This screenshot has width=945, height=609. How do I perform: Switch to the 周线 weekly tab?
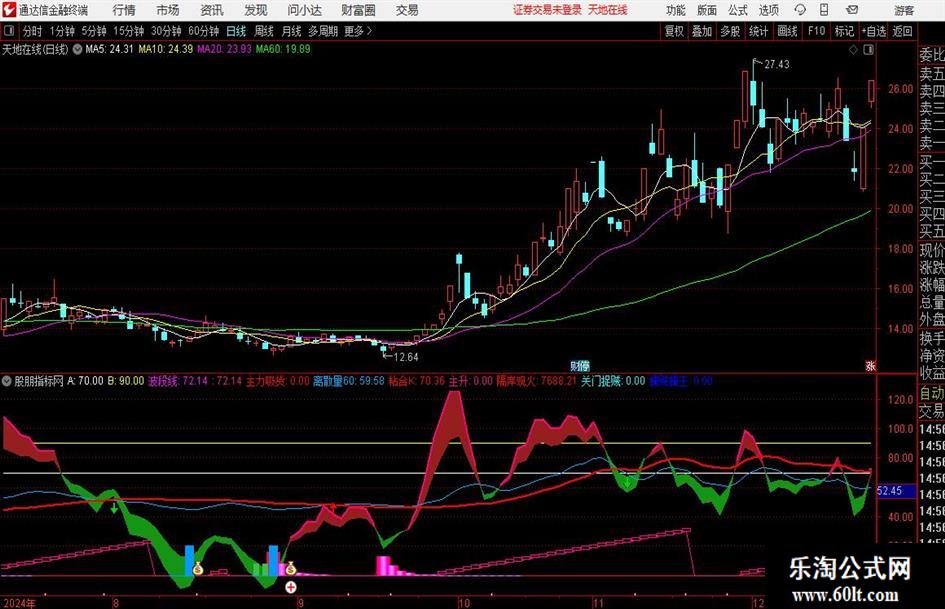click(x=263, y=31)
